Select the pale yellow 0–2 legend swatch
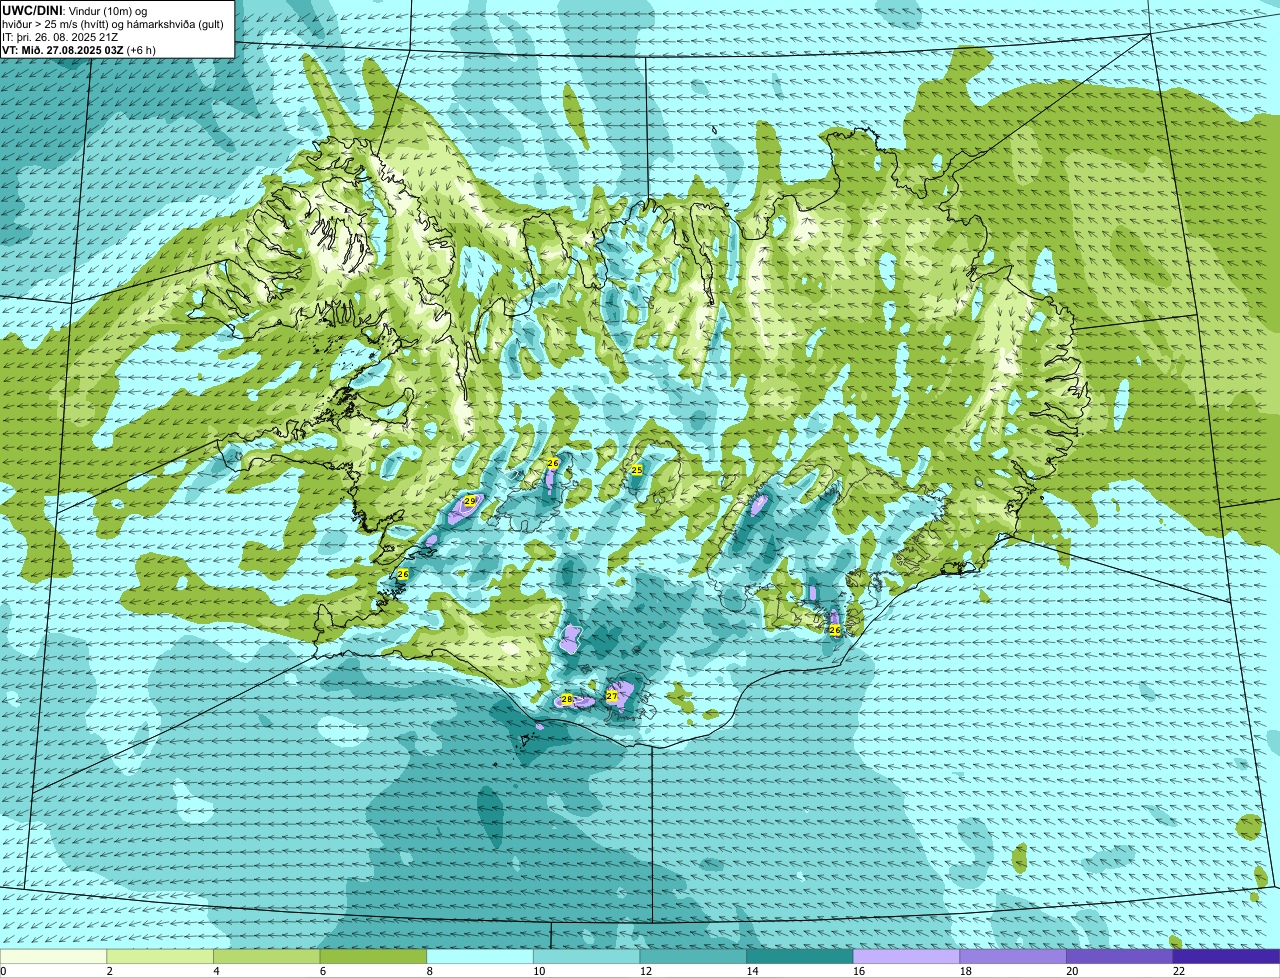This screenshot has width=1280, height=978. pos(53,957)
